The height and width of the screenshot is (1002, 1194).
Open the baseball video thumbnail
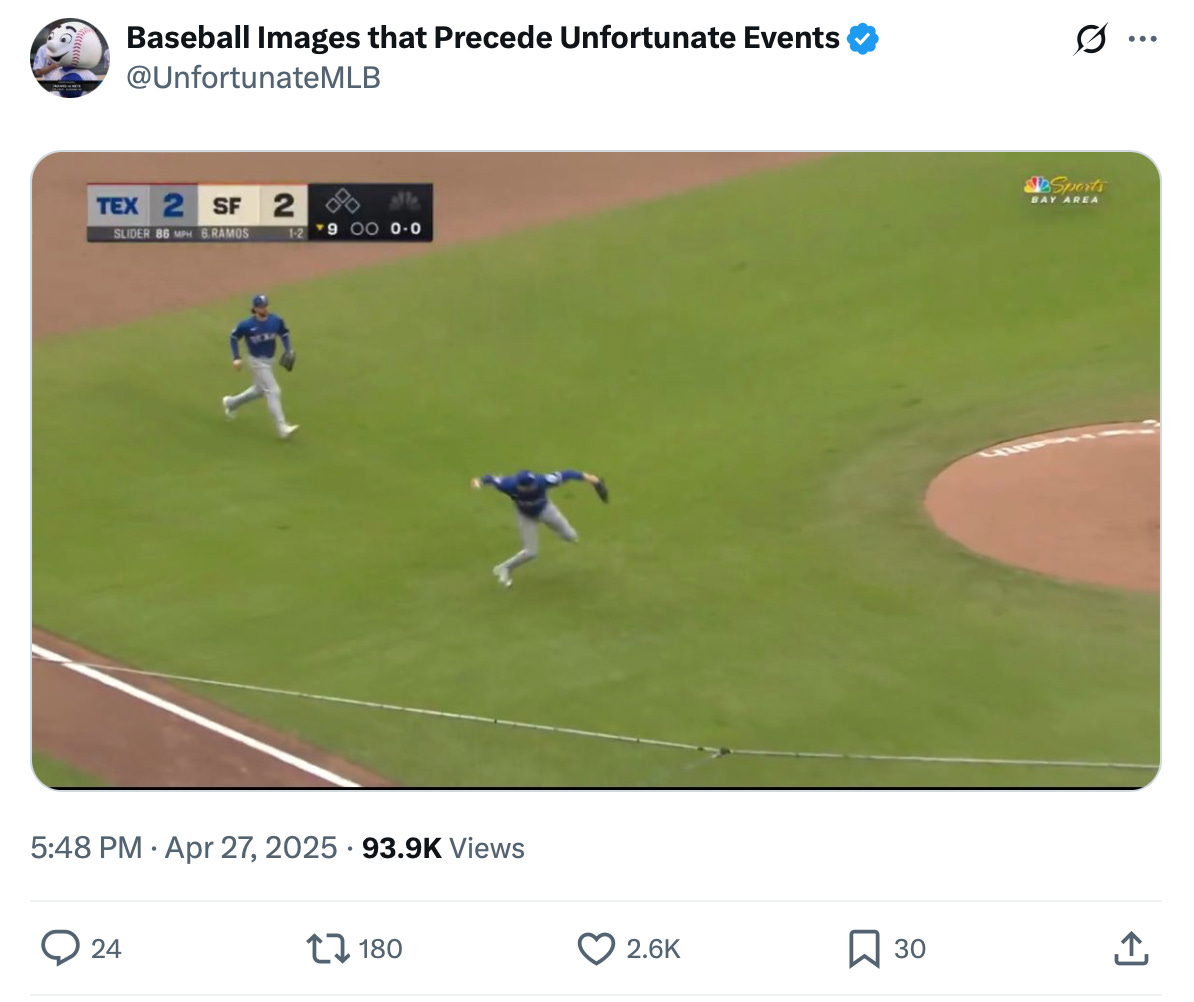coord(595,470)
